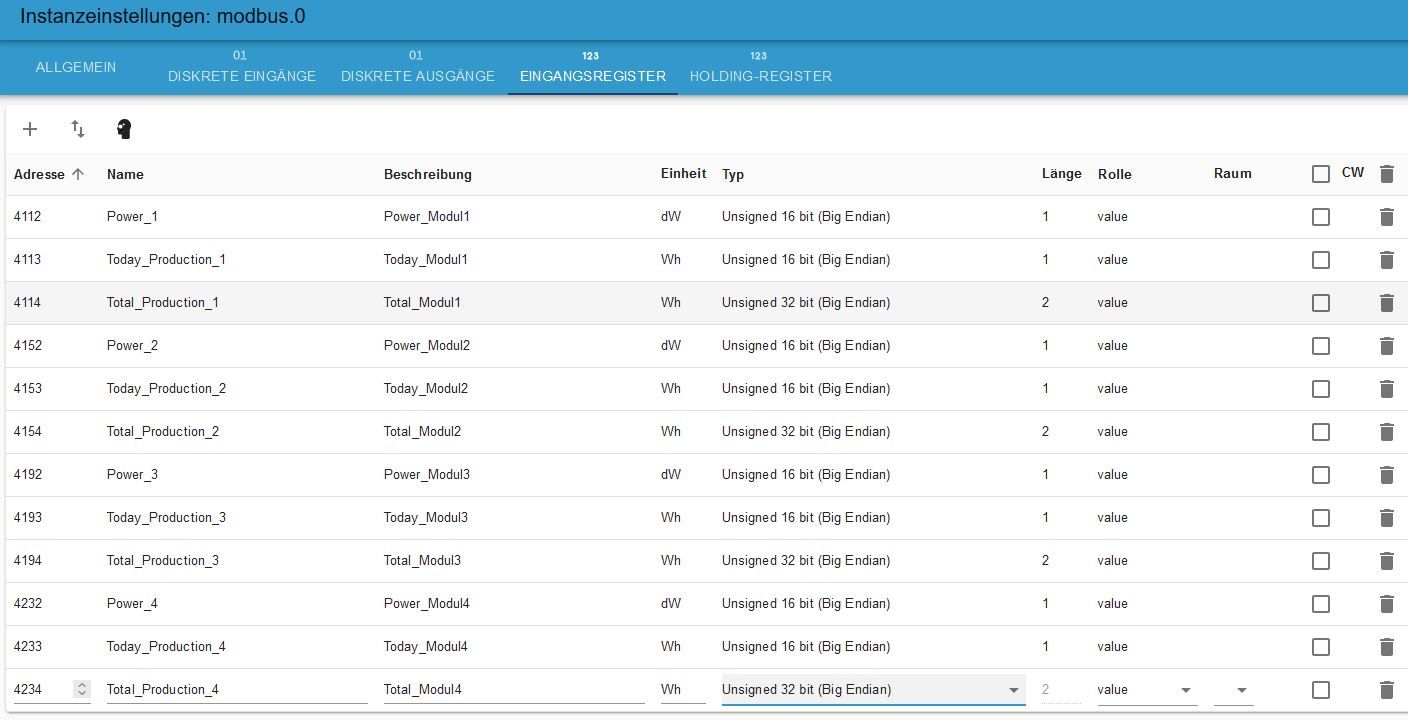Screen dimensions: 1408x720
Task: Delete the Today_Production_3 row
Action: 1386,518
